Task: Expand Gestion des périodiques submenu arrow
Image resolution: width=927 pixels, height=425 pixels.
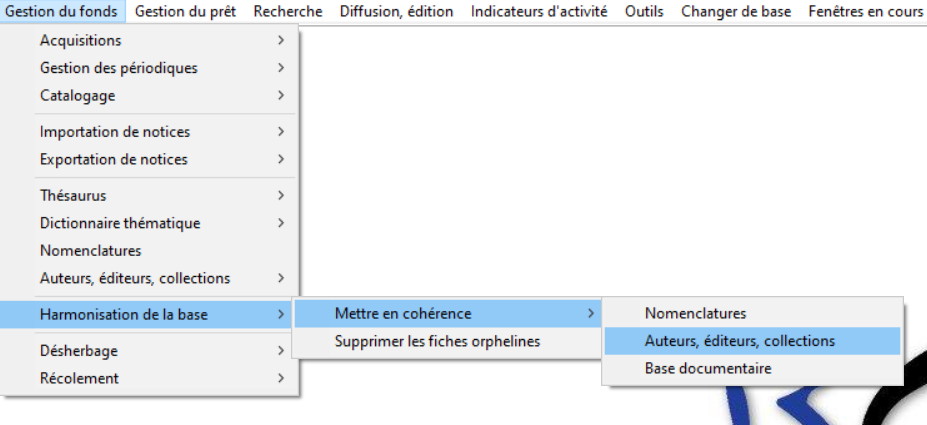Action: coord(281,68)
